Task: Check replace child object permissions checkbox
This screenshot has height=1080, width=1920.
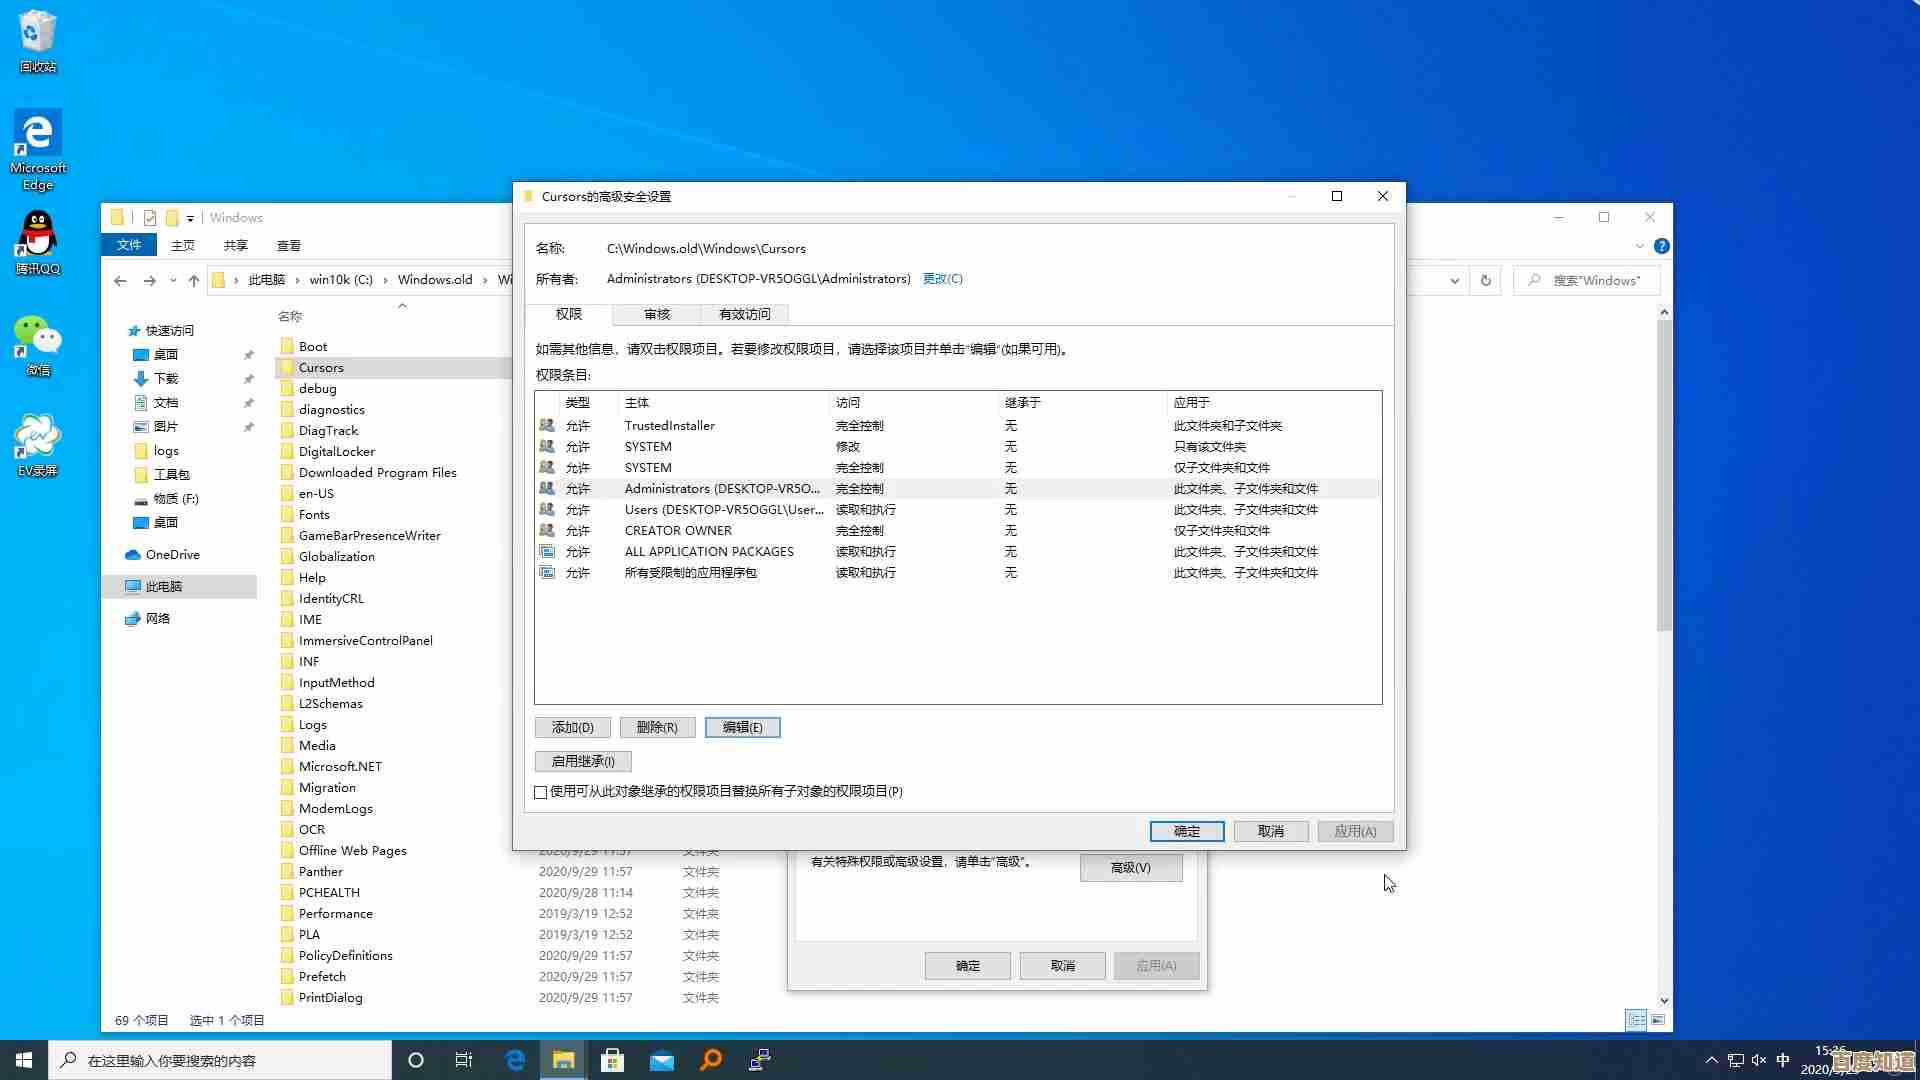Action: pos(541,792)
